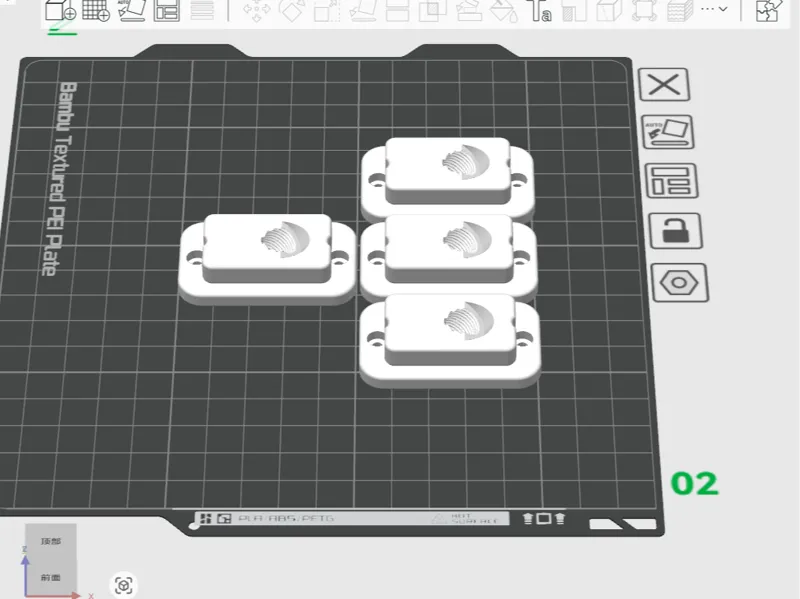Select the Paint bucket color painting tool
Screen dimensions: 800x599
pyautogui.click(x=503, y=10)
